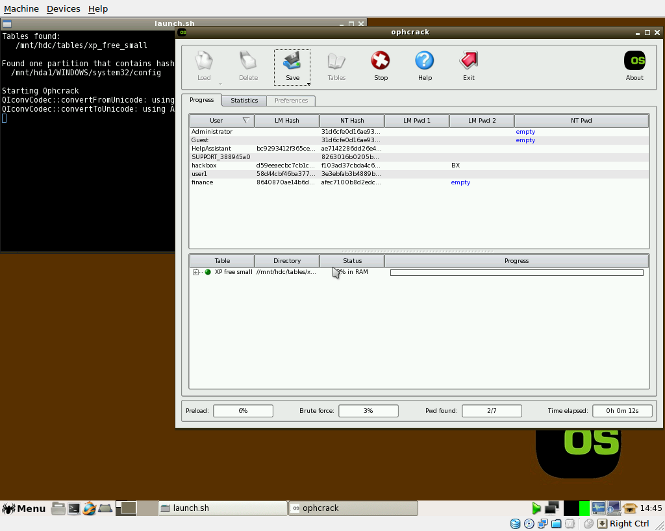Image resolution: width=665 pixels, height=531 pixels.
Task: Sort by LM Hash column header
Action: (287, 120)
